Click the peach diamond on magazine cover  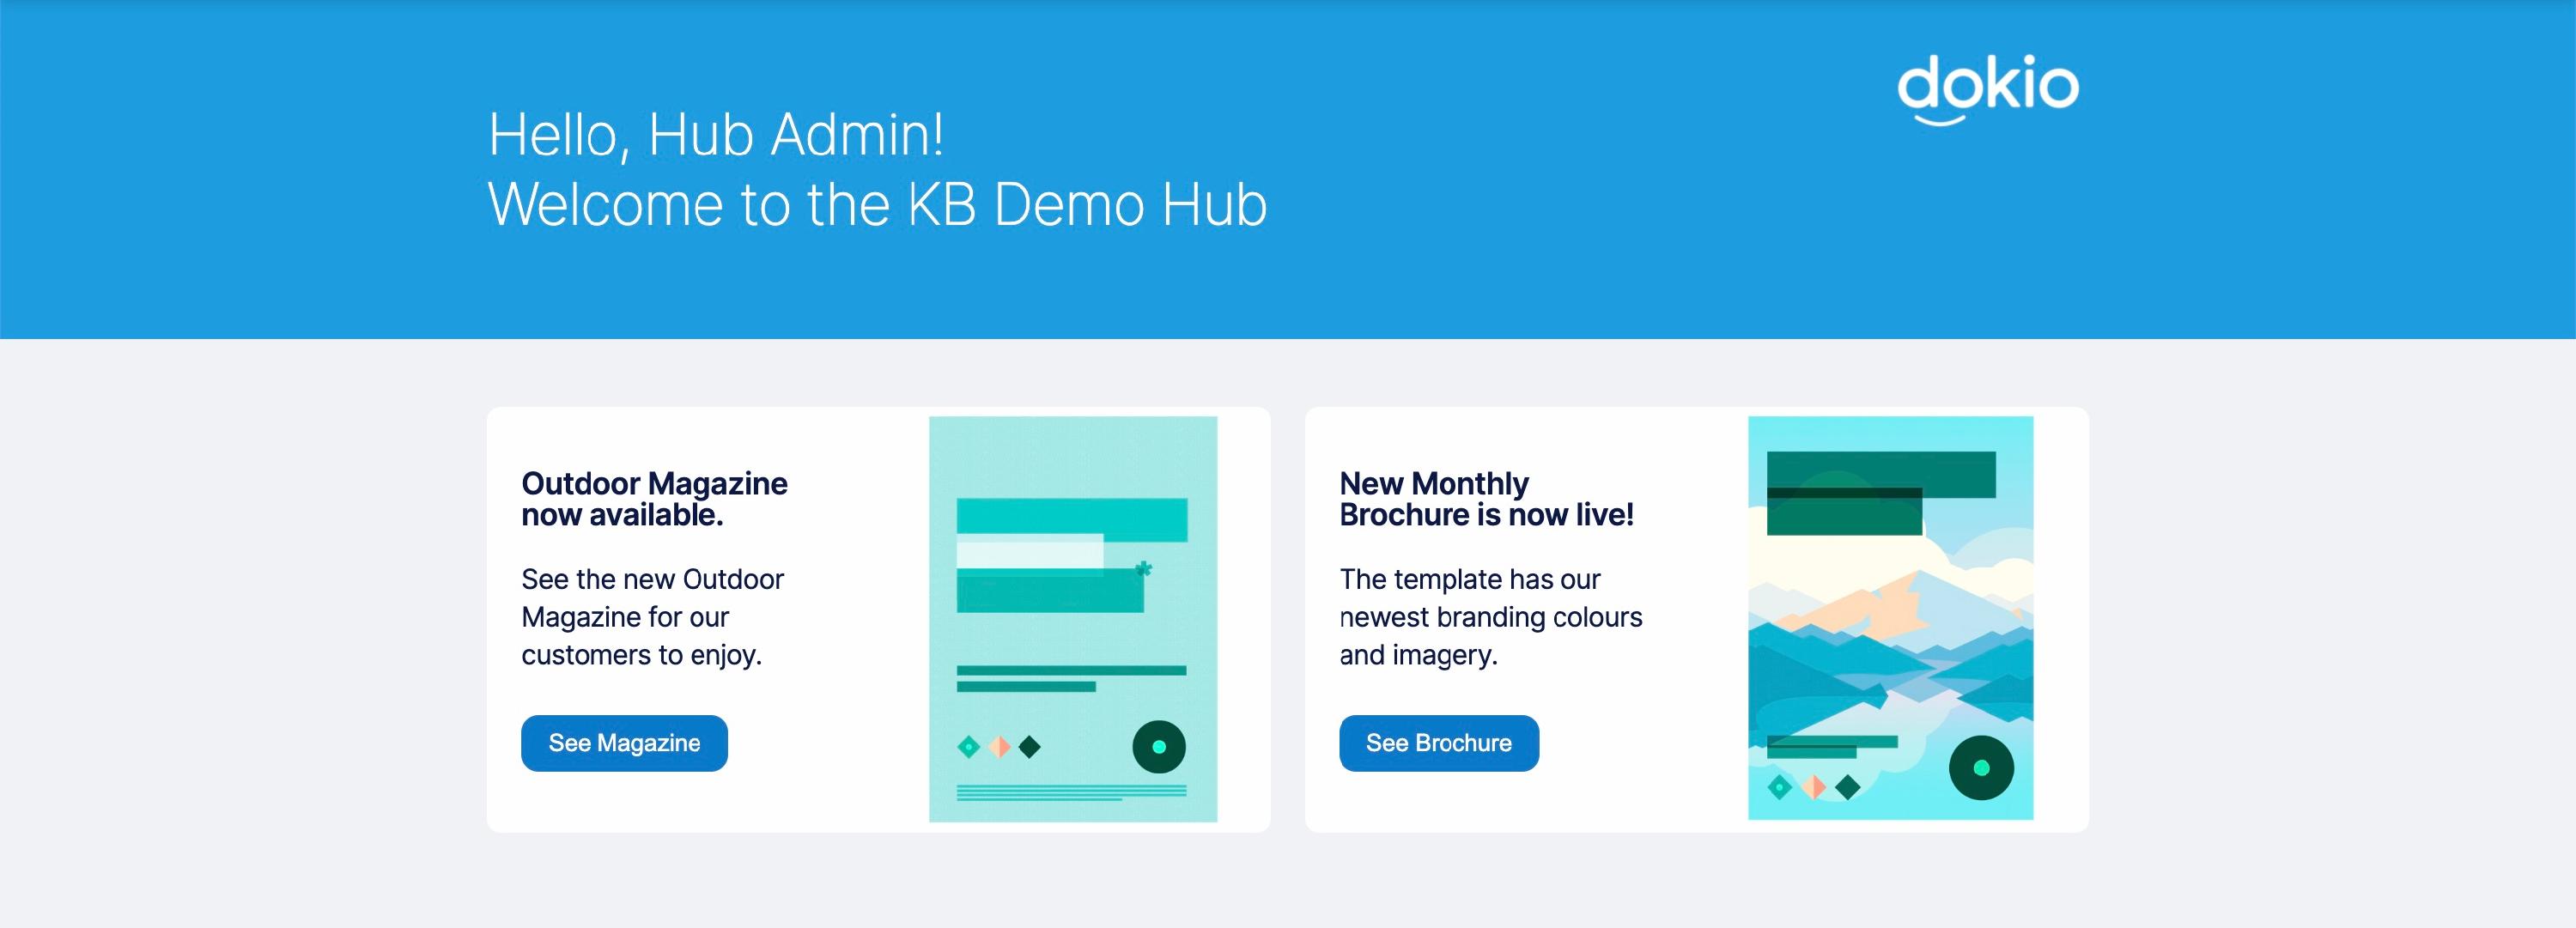pyautogui.click(x=999, y=746)
